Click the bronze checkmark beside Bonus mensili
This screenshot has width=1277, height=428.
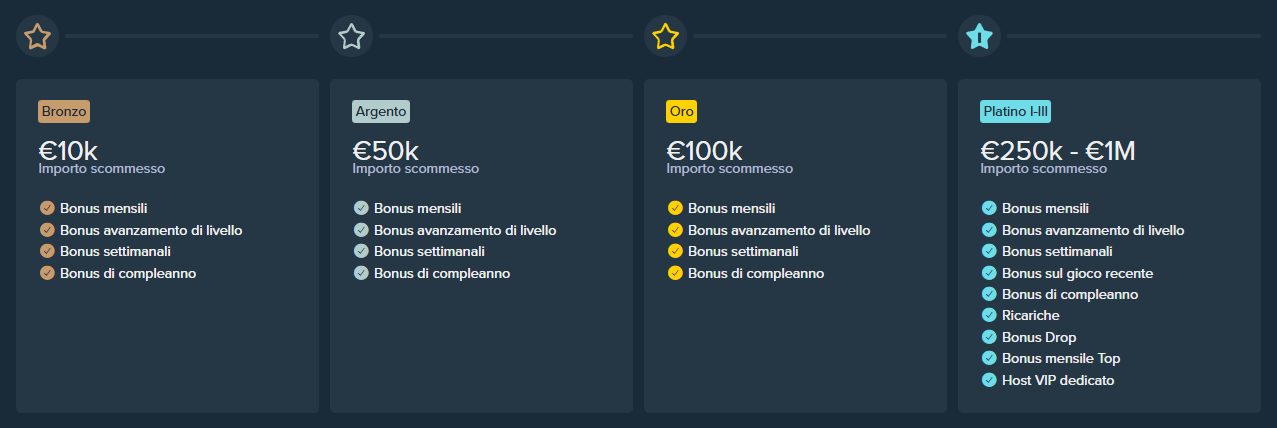[x=47, y=209]
